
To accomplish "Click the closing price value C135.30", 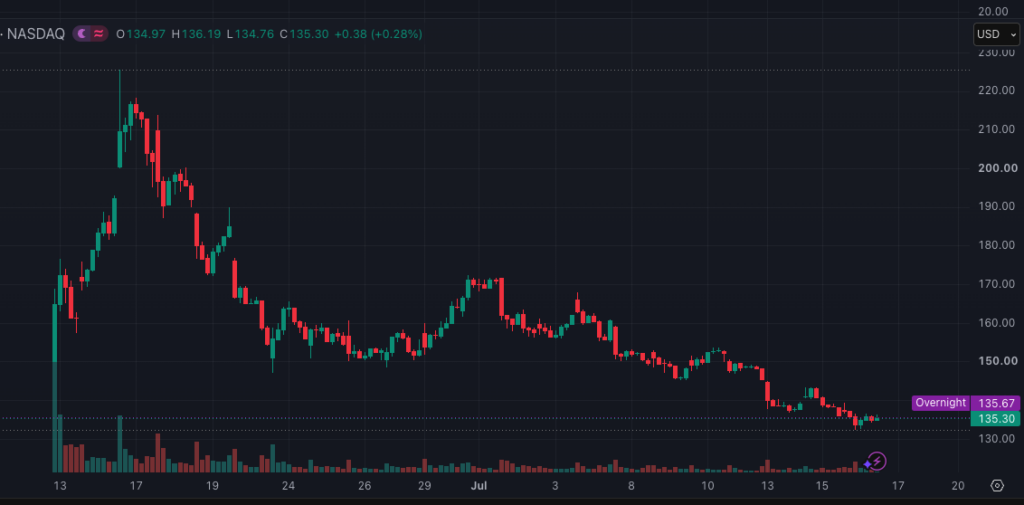I will click(x=304, y=34).
